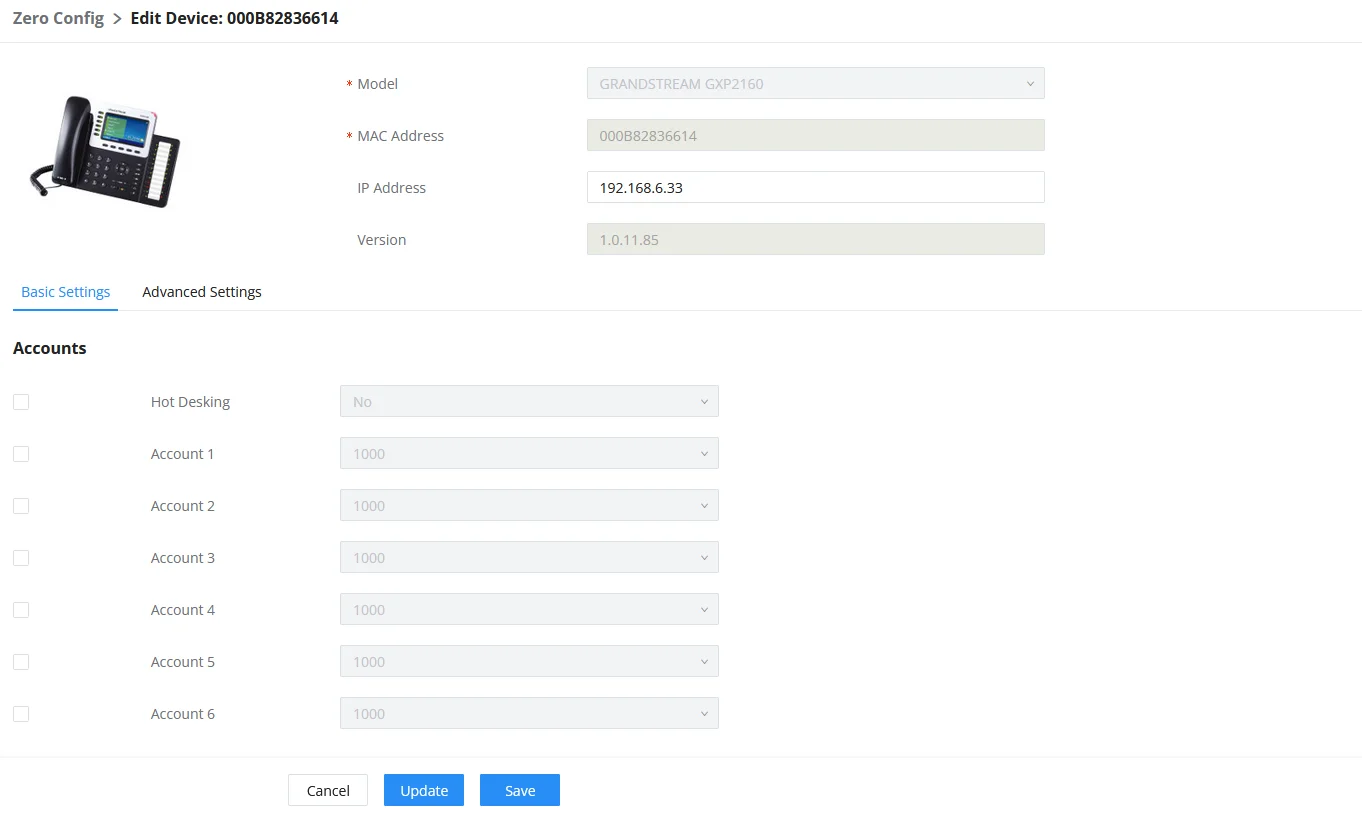Toggle the Account 3 checkbox
Viewport: 1362px width, 819px height.
[21, 558]
